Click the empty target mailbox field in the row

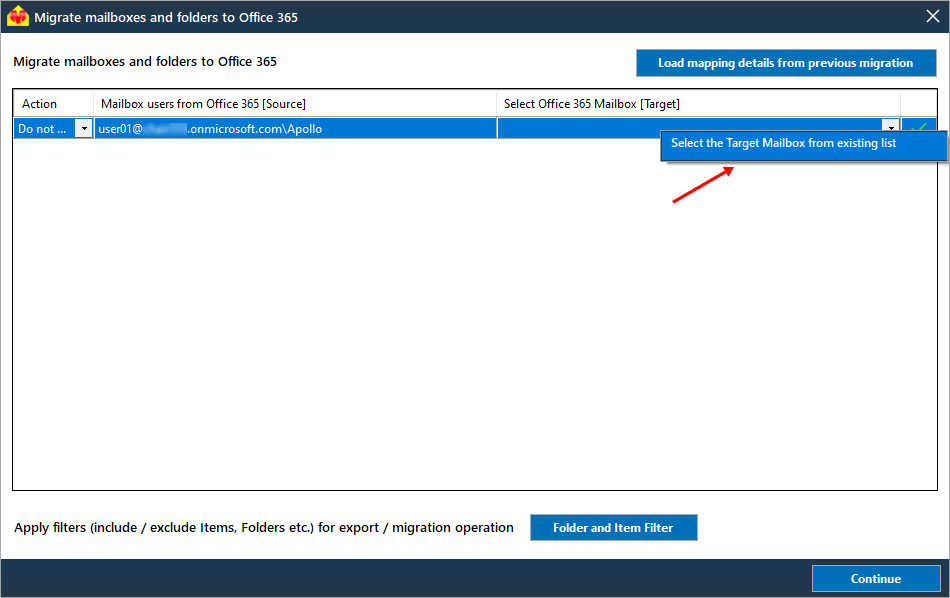click(580, 128)
